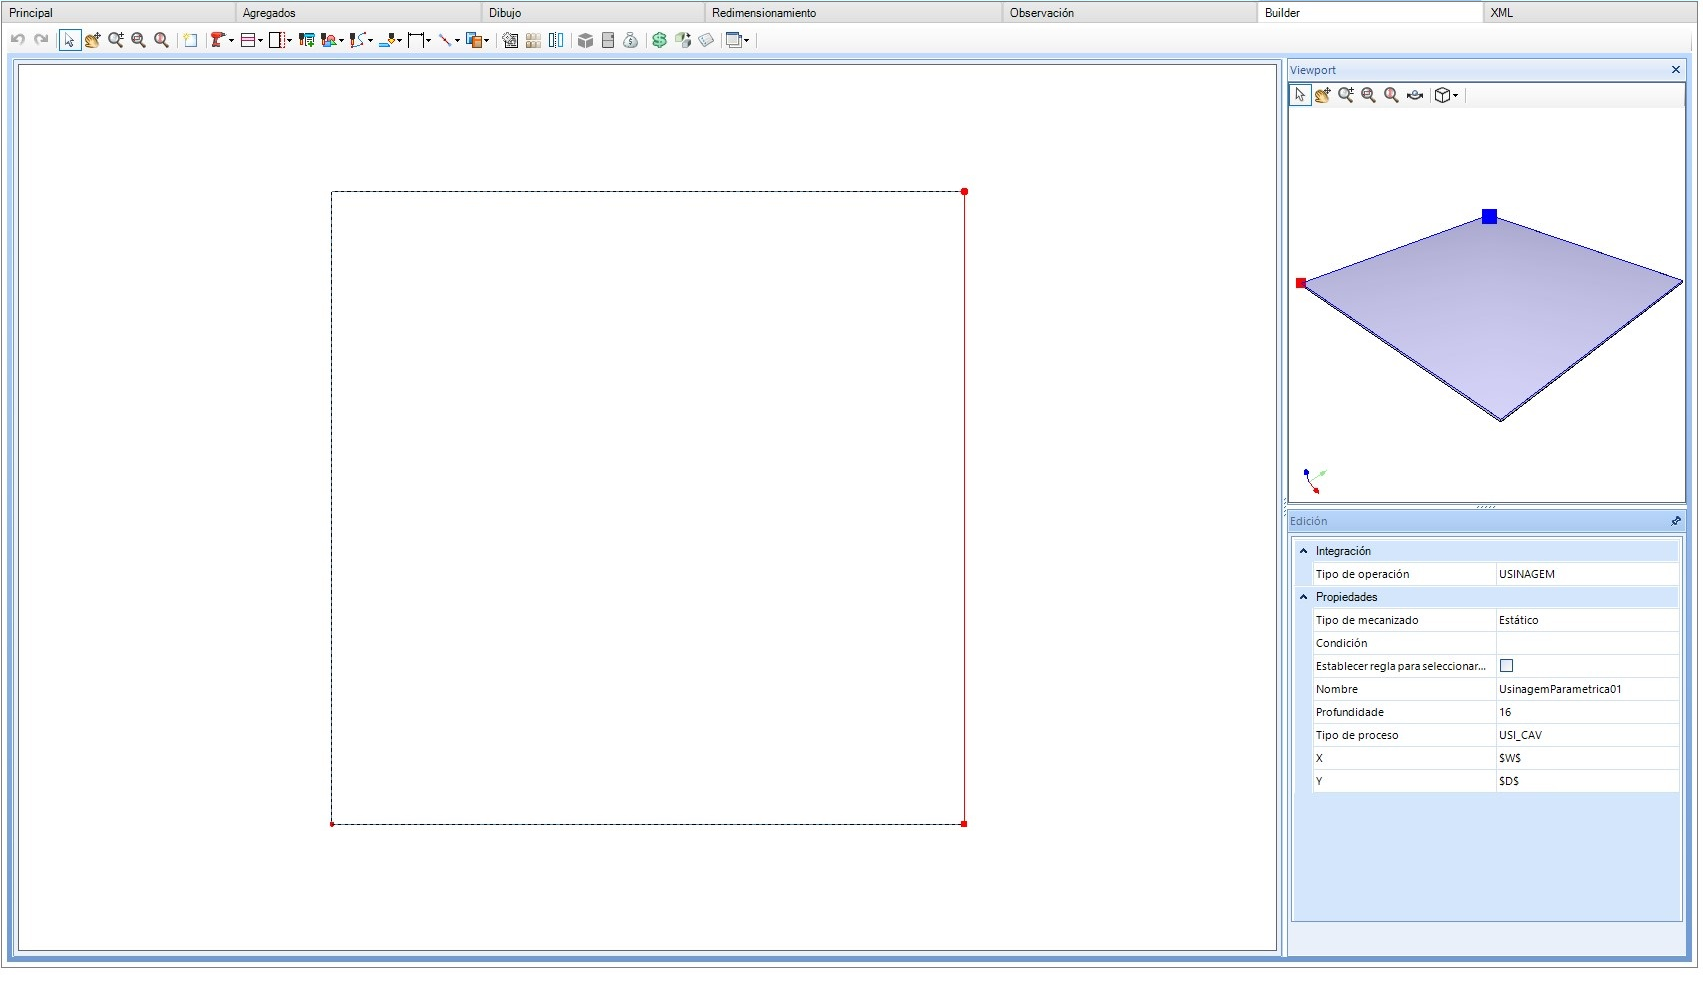The width and height of the screenshot is (1708, 990).
Task: Select the router path curve tool
Action: pos(357,40)
